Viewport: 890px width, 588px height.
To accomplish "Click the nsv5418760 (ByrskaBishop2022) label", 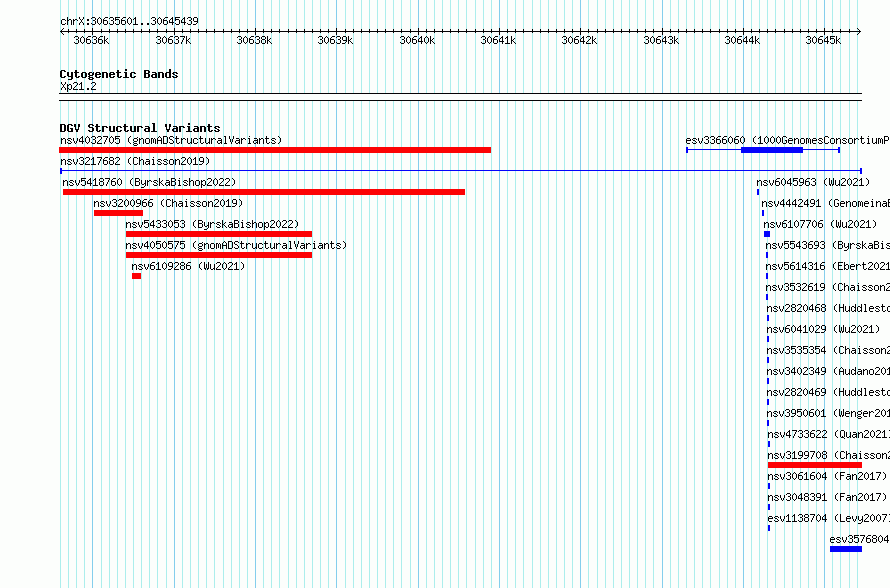I will pyautogui.click(x=149, y=182).
